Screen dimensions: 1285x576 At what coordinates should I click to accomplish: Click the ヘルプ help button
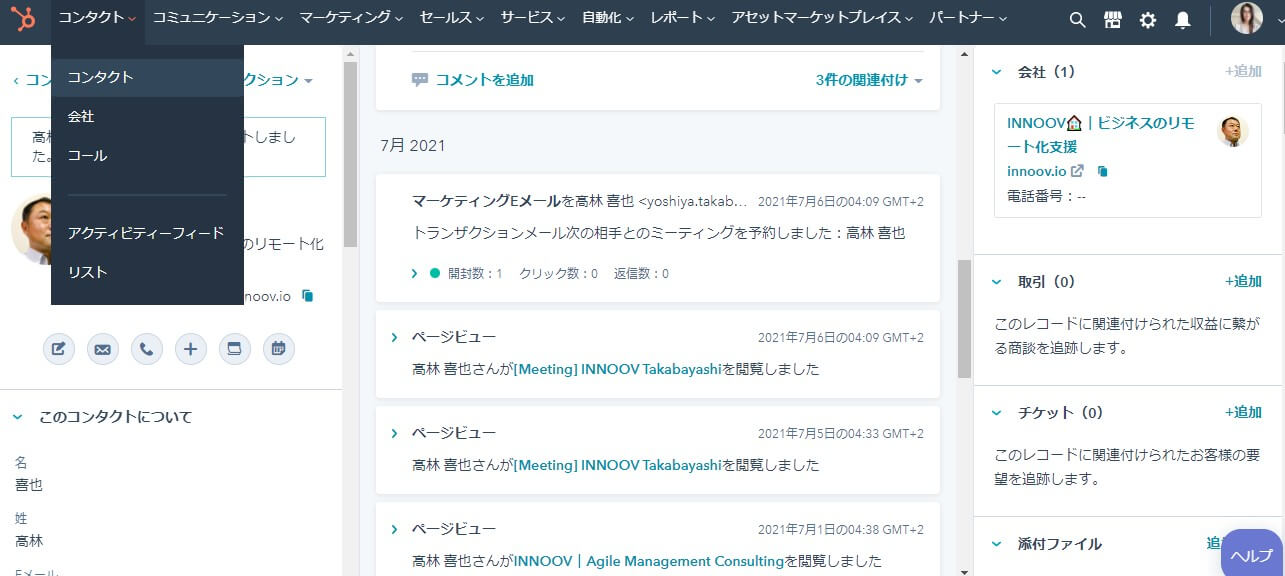tap(1252, 554)
